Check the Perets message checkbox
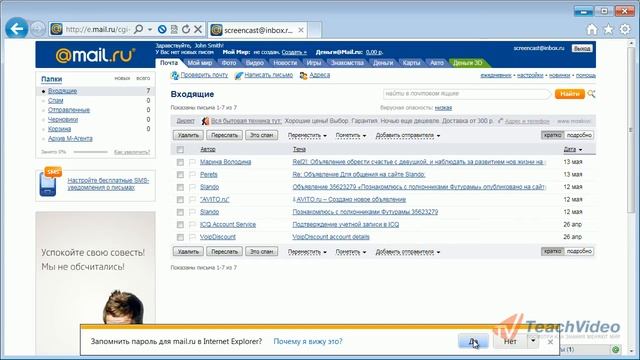The image size is (640, 360). click(x=180, y=175)
